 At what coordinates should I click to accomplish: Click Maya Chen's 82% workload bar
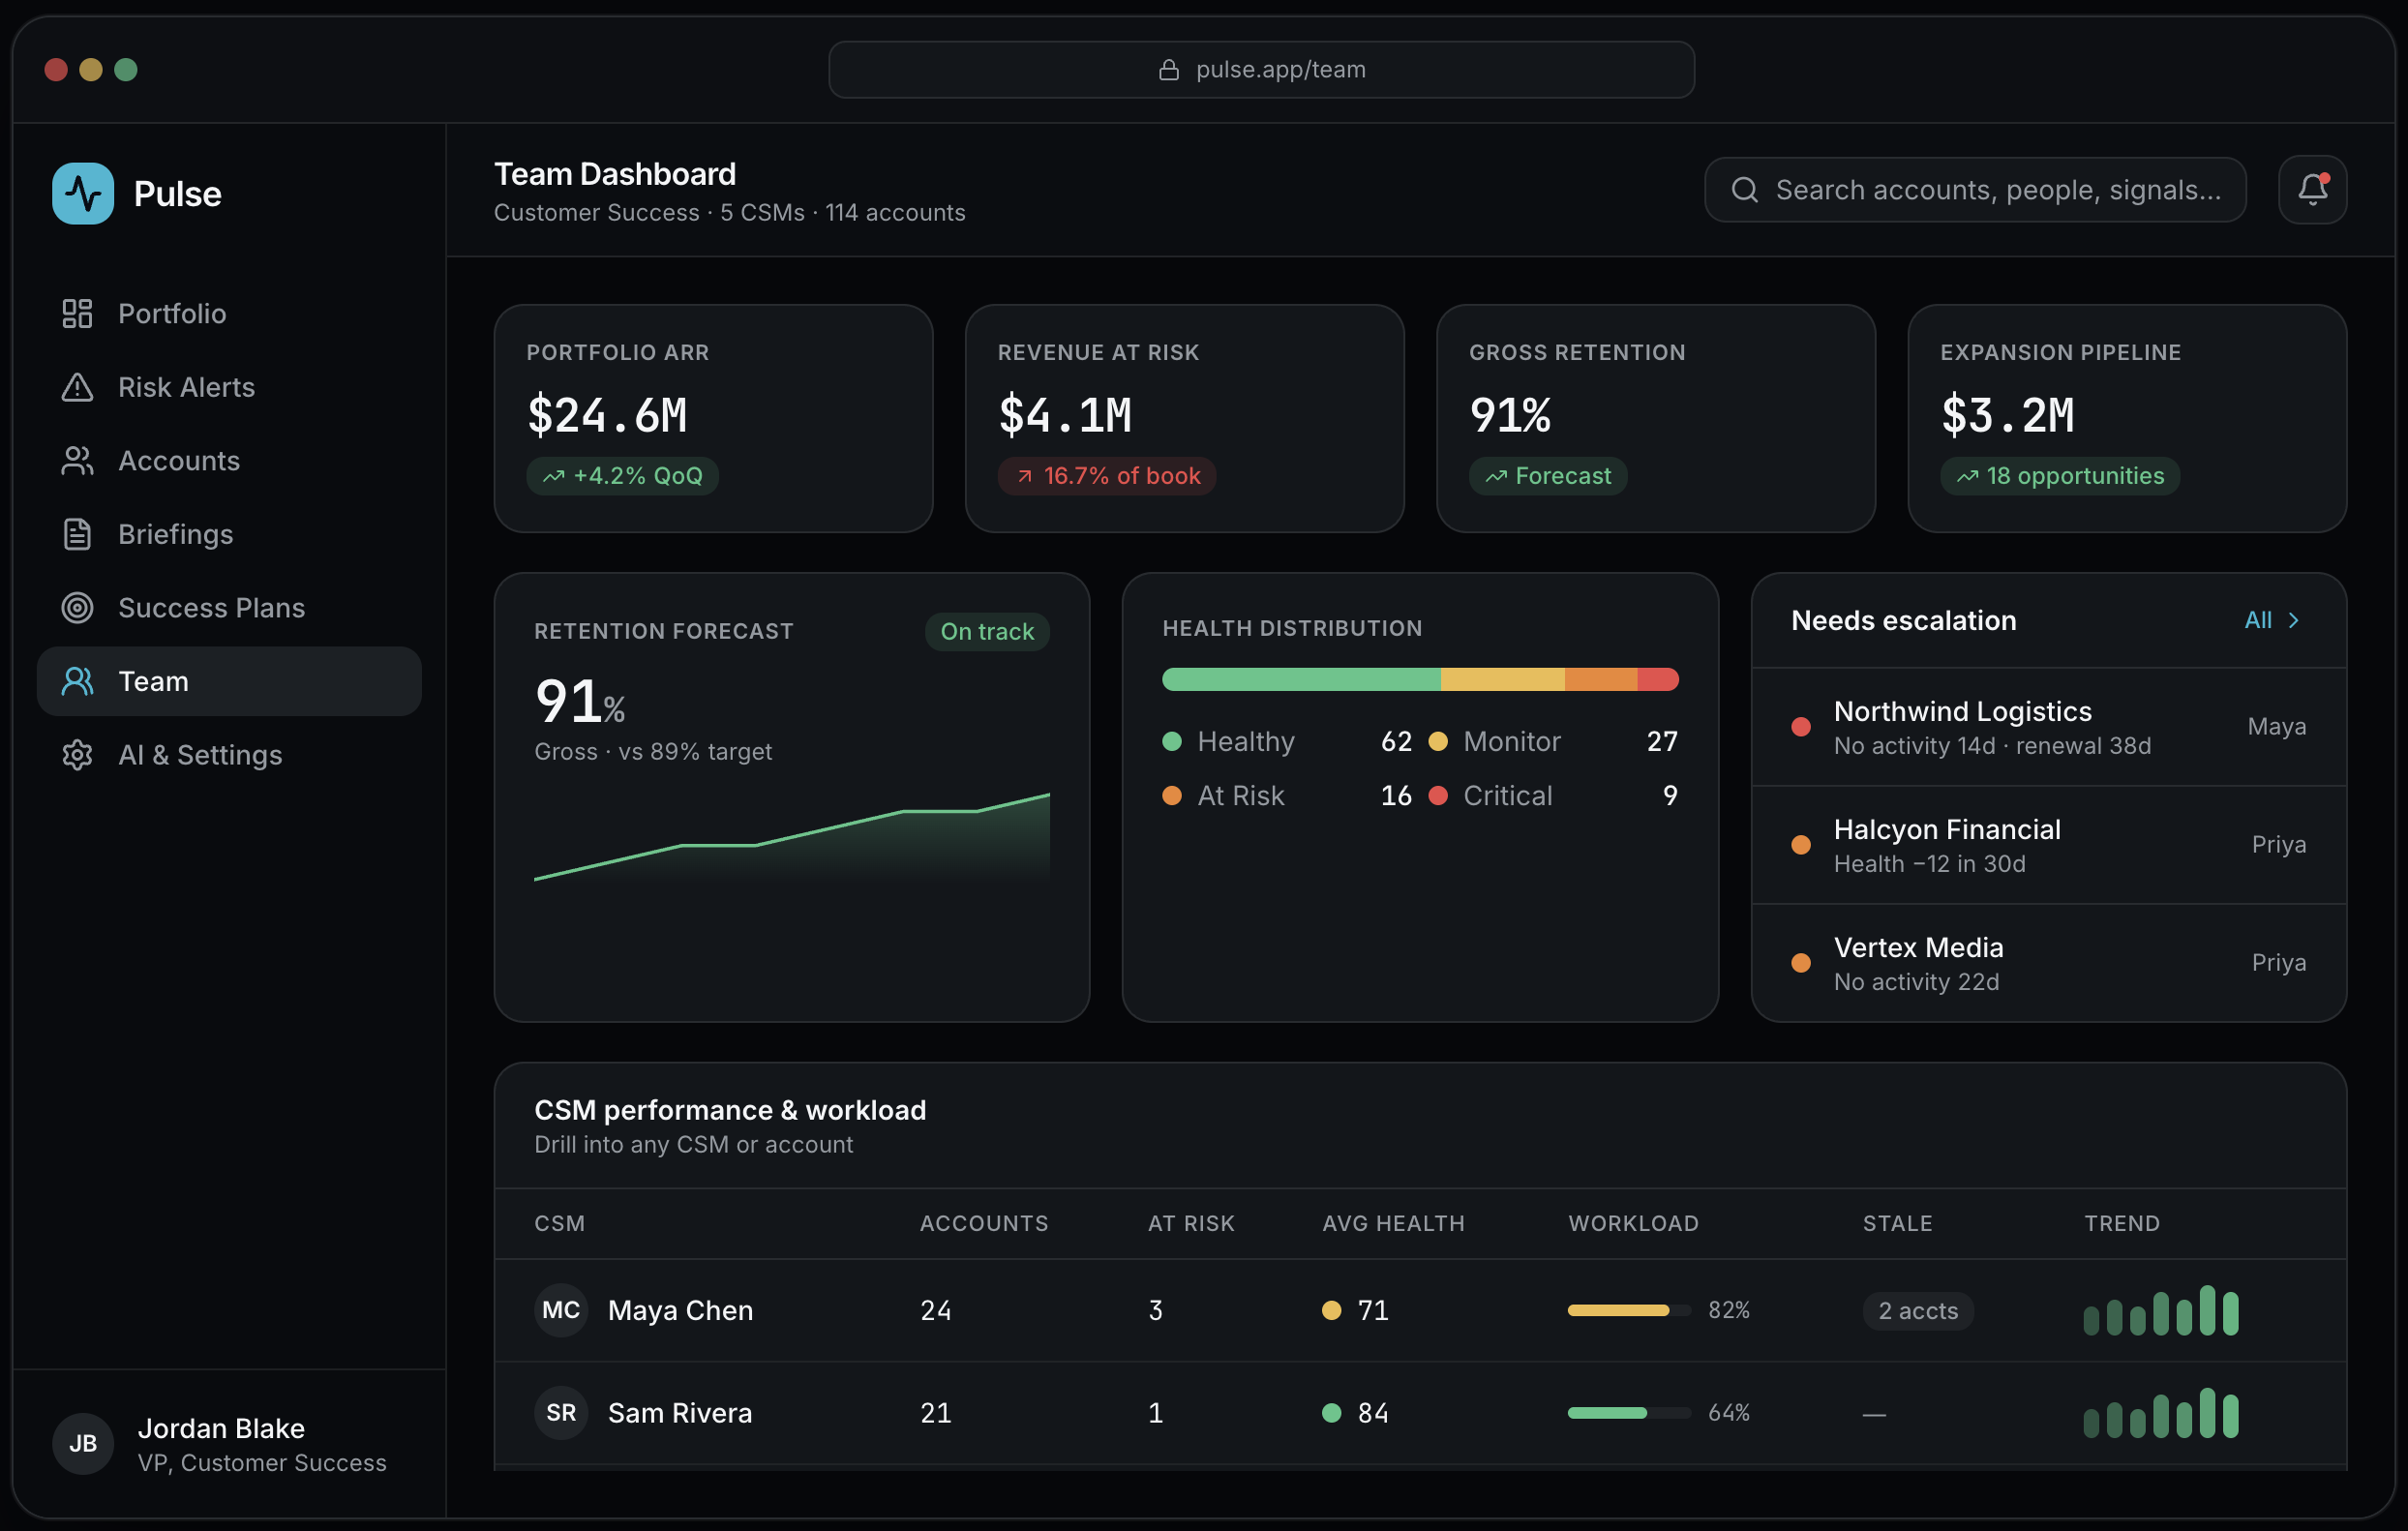coord(1628,1310)
